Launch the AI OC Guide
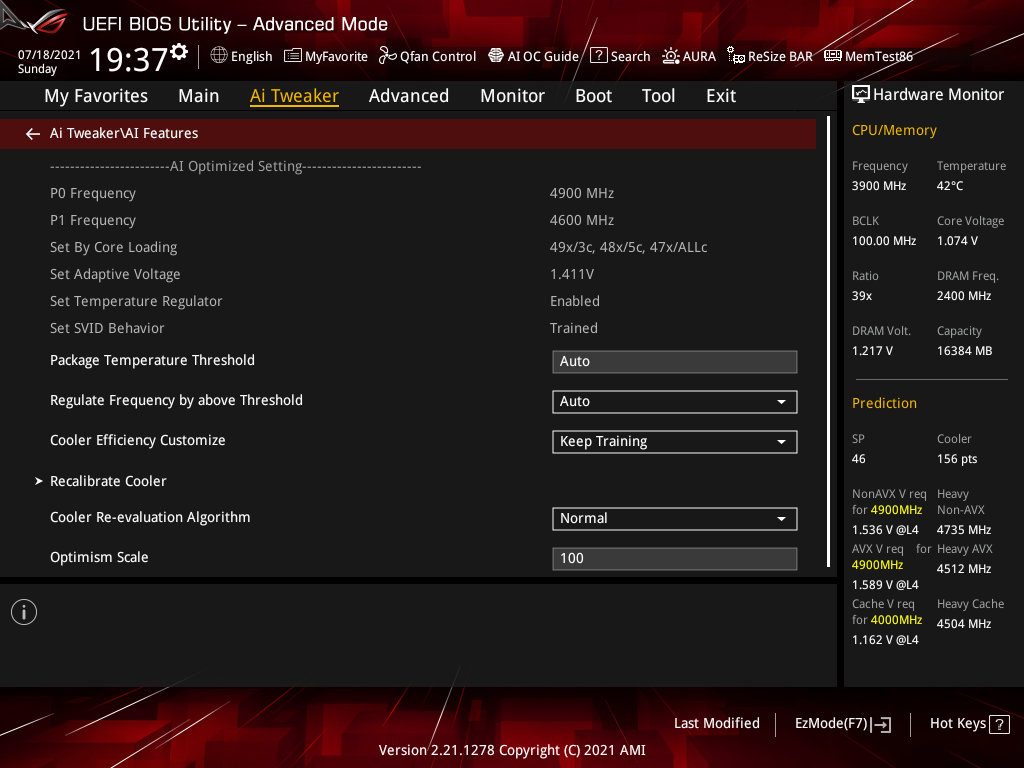Image resolution: width=1024 pixels, height=768 pixels. [533, 56]
